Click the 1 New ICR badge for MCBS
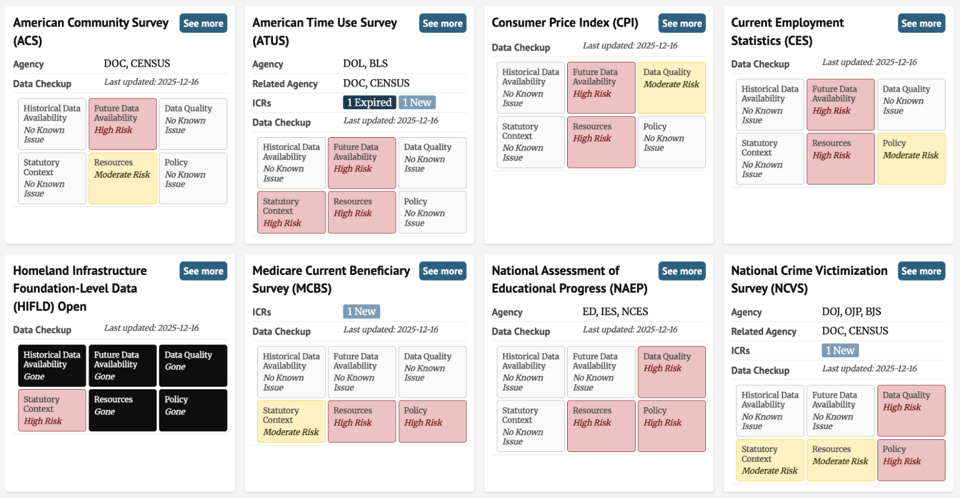Screen dimensions: 960x498 click(x=361, y=311)
